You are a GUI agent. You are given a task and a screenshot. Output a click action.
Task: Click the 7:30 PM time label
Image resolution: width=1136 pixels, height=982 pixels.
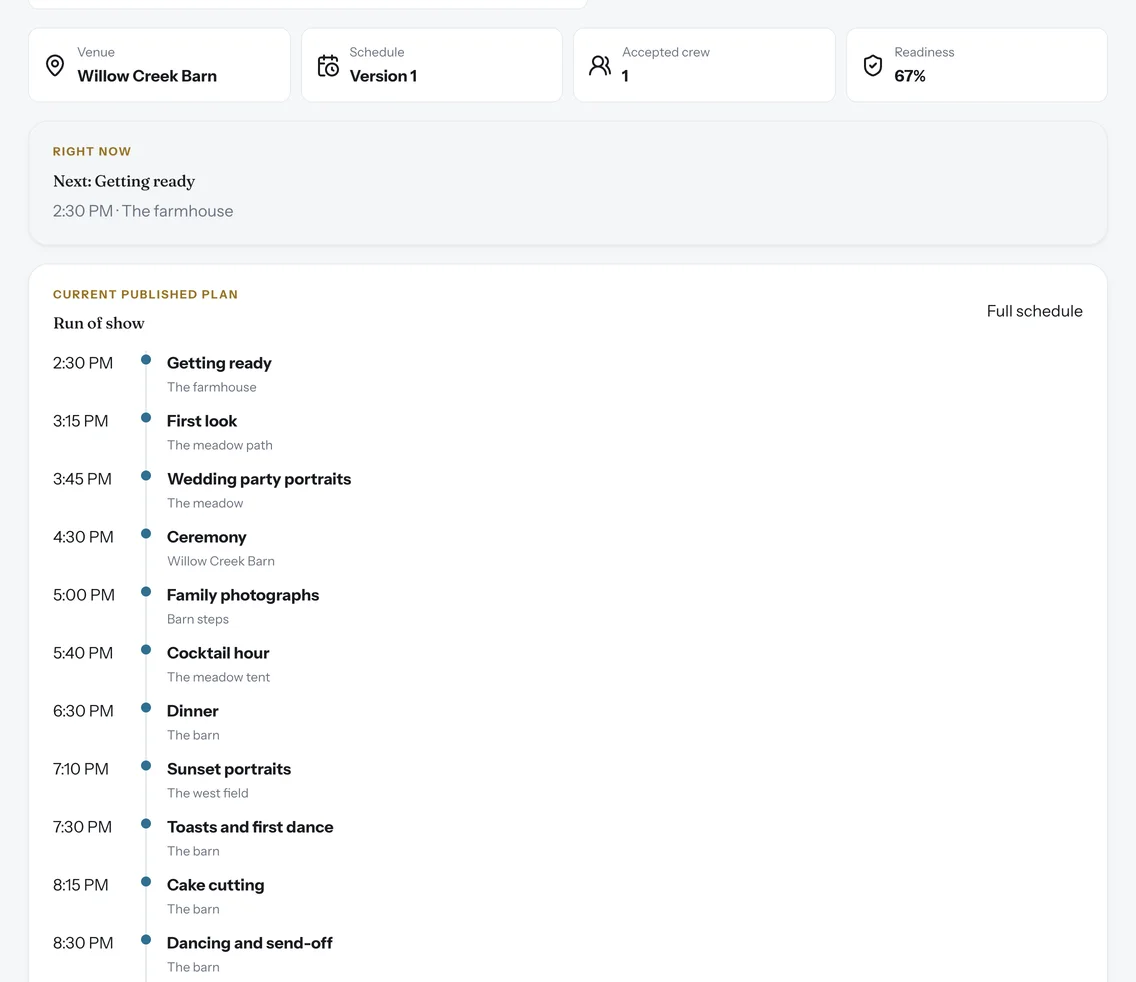[82, 827]
